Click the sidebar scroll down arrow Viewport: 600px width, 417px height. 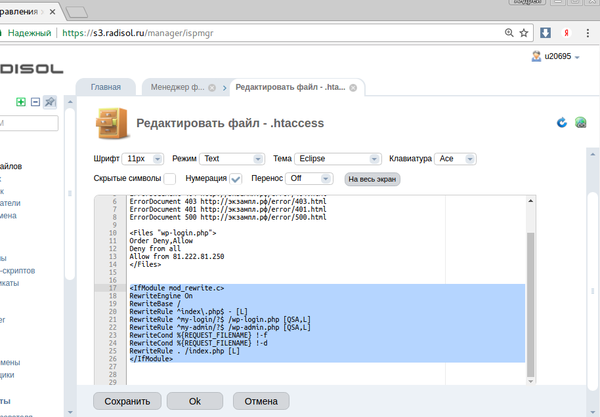[x=70, y=412]
